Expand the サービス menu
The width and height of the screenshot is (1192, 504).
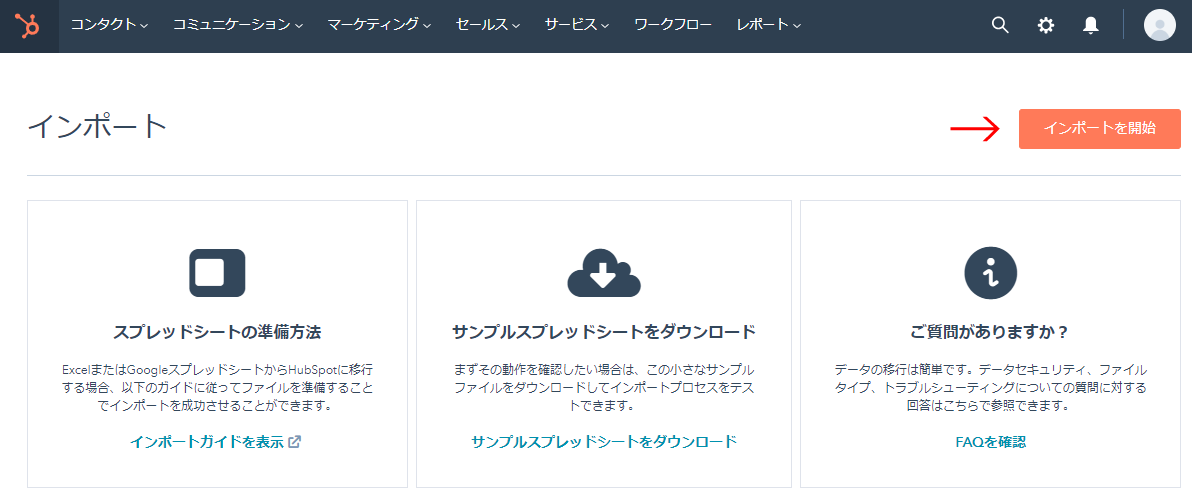[577, 25]
